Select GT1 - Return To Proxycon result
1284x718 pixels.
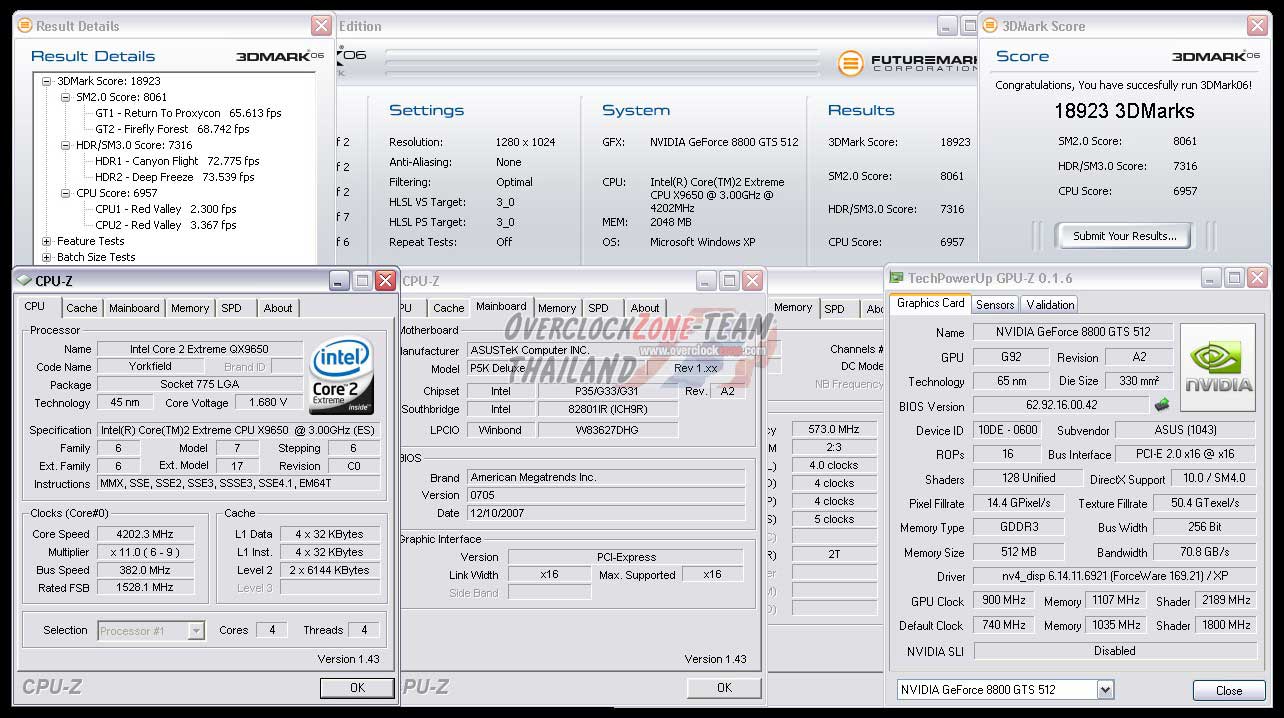pos(188,113)
